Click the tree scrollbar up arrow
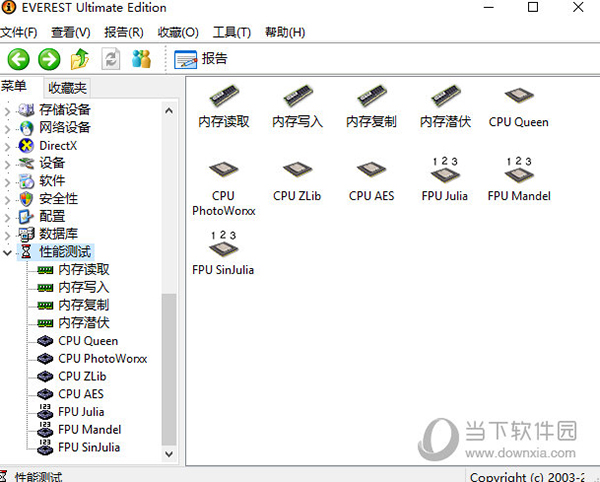Screen dimensions: 600x482 coord(169,111)
